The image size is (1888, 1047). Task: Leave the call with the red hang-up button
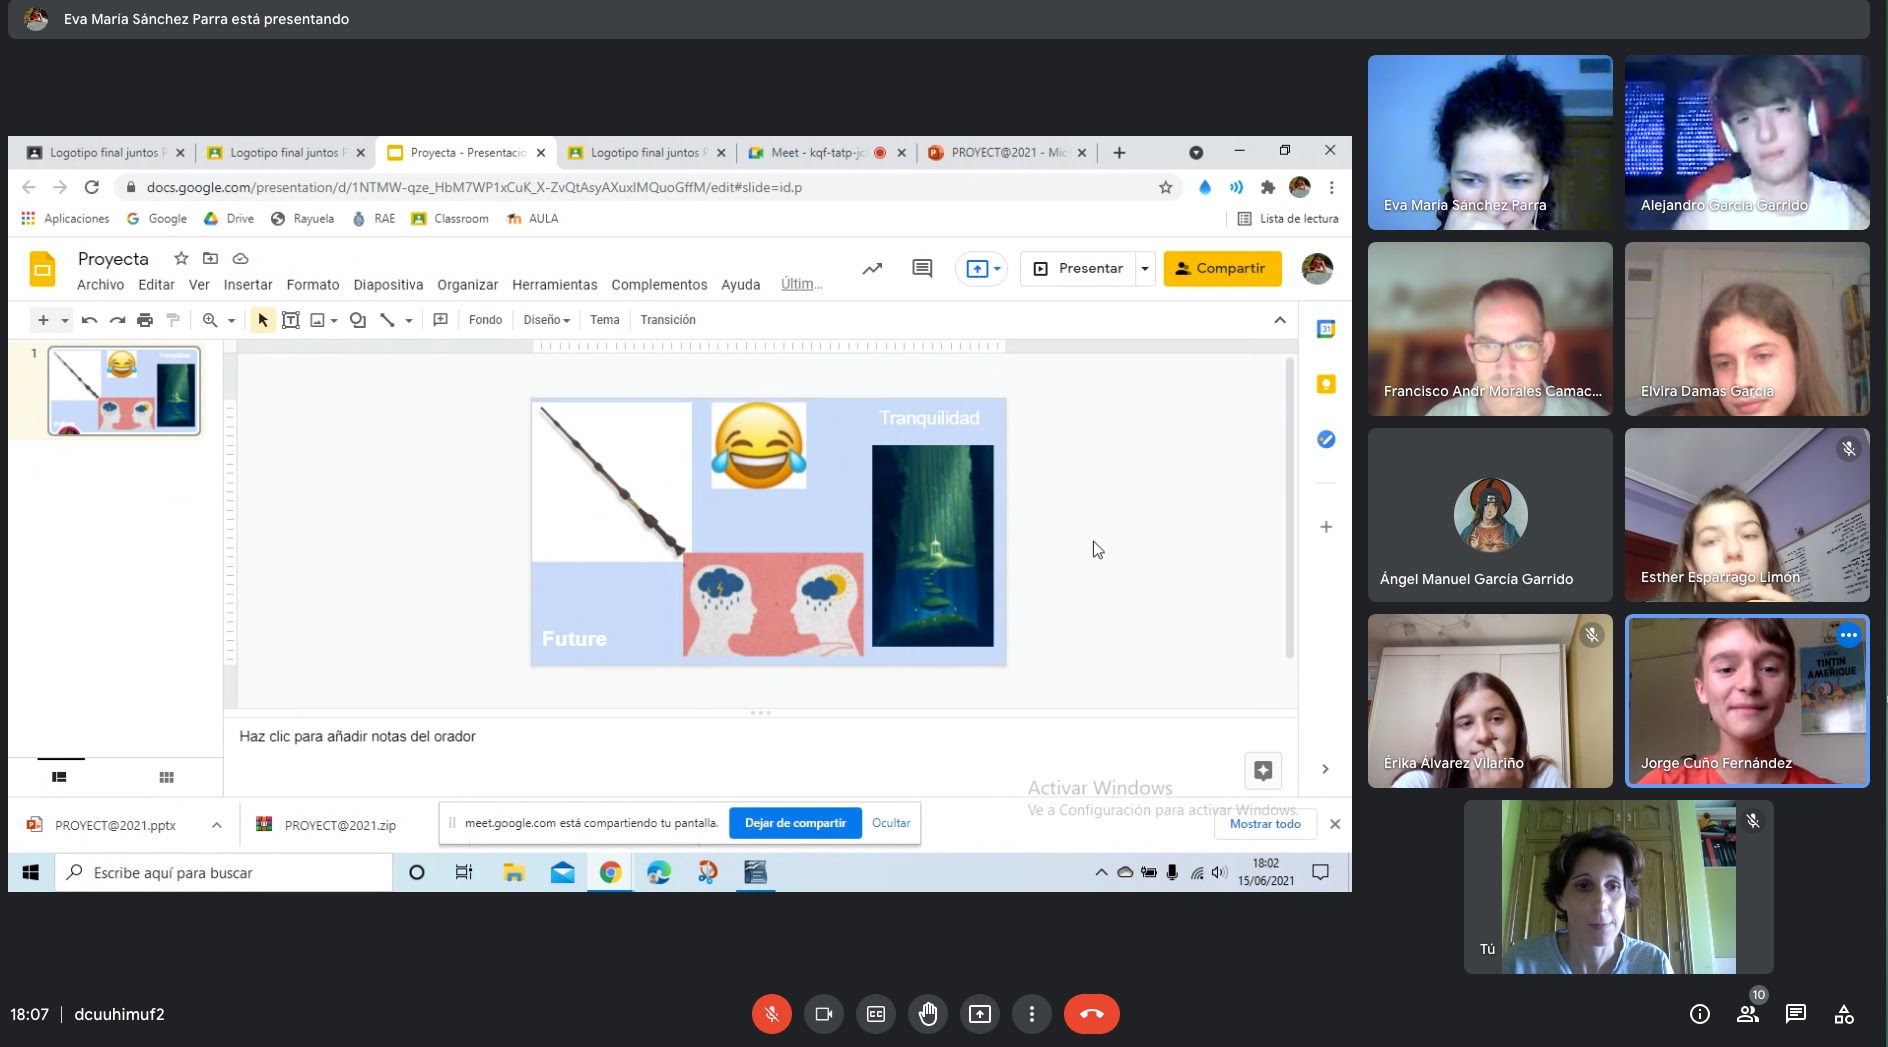pos(1092,1014)
